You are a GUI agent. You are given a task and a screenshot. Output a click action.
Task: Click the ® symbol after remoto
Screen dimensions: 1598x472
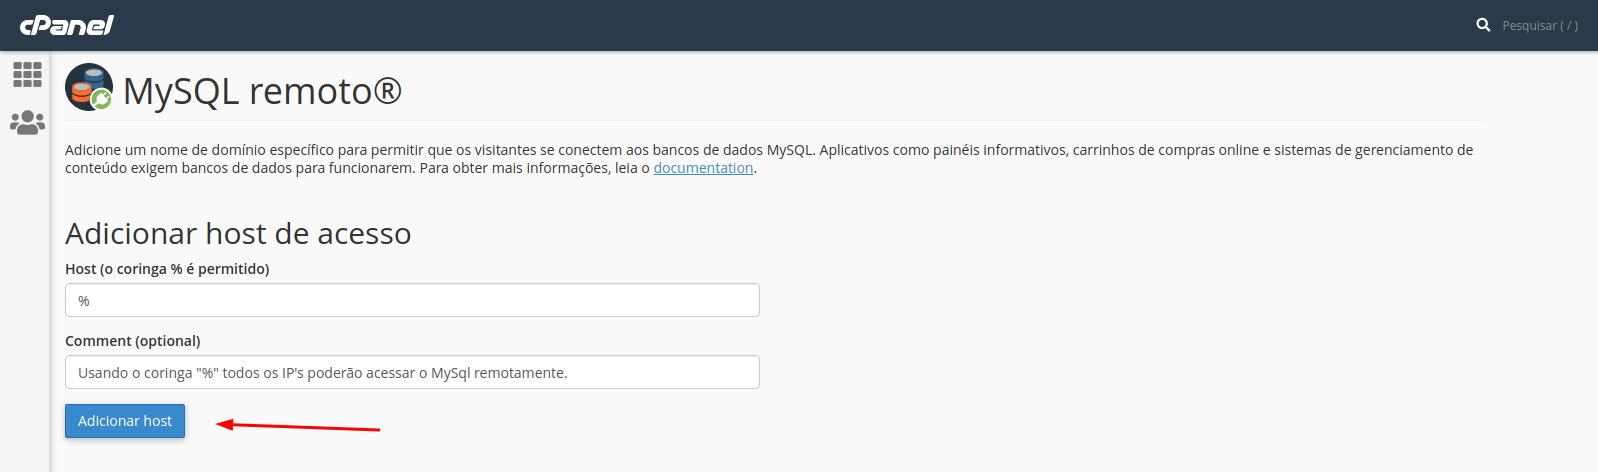tap(388, 90)
